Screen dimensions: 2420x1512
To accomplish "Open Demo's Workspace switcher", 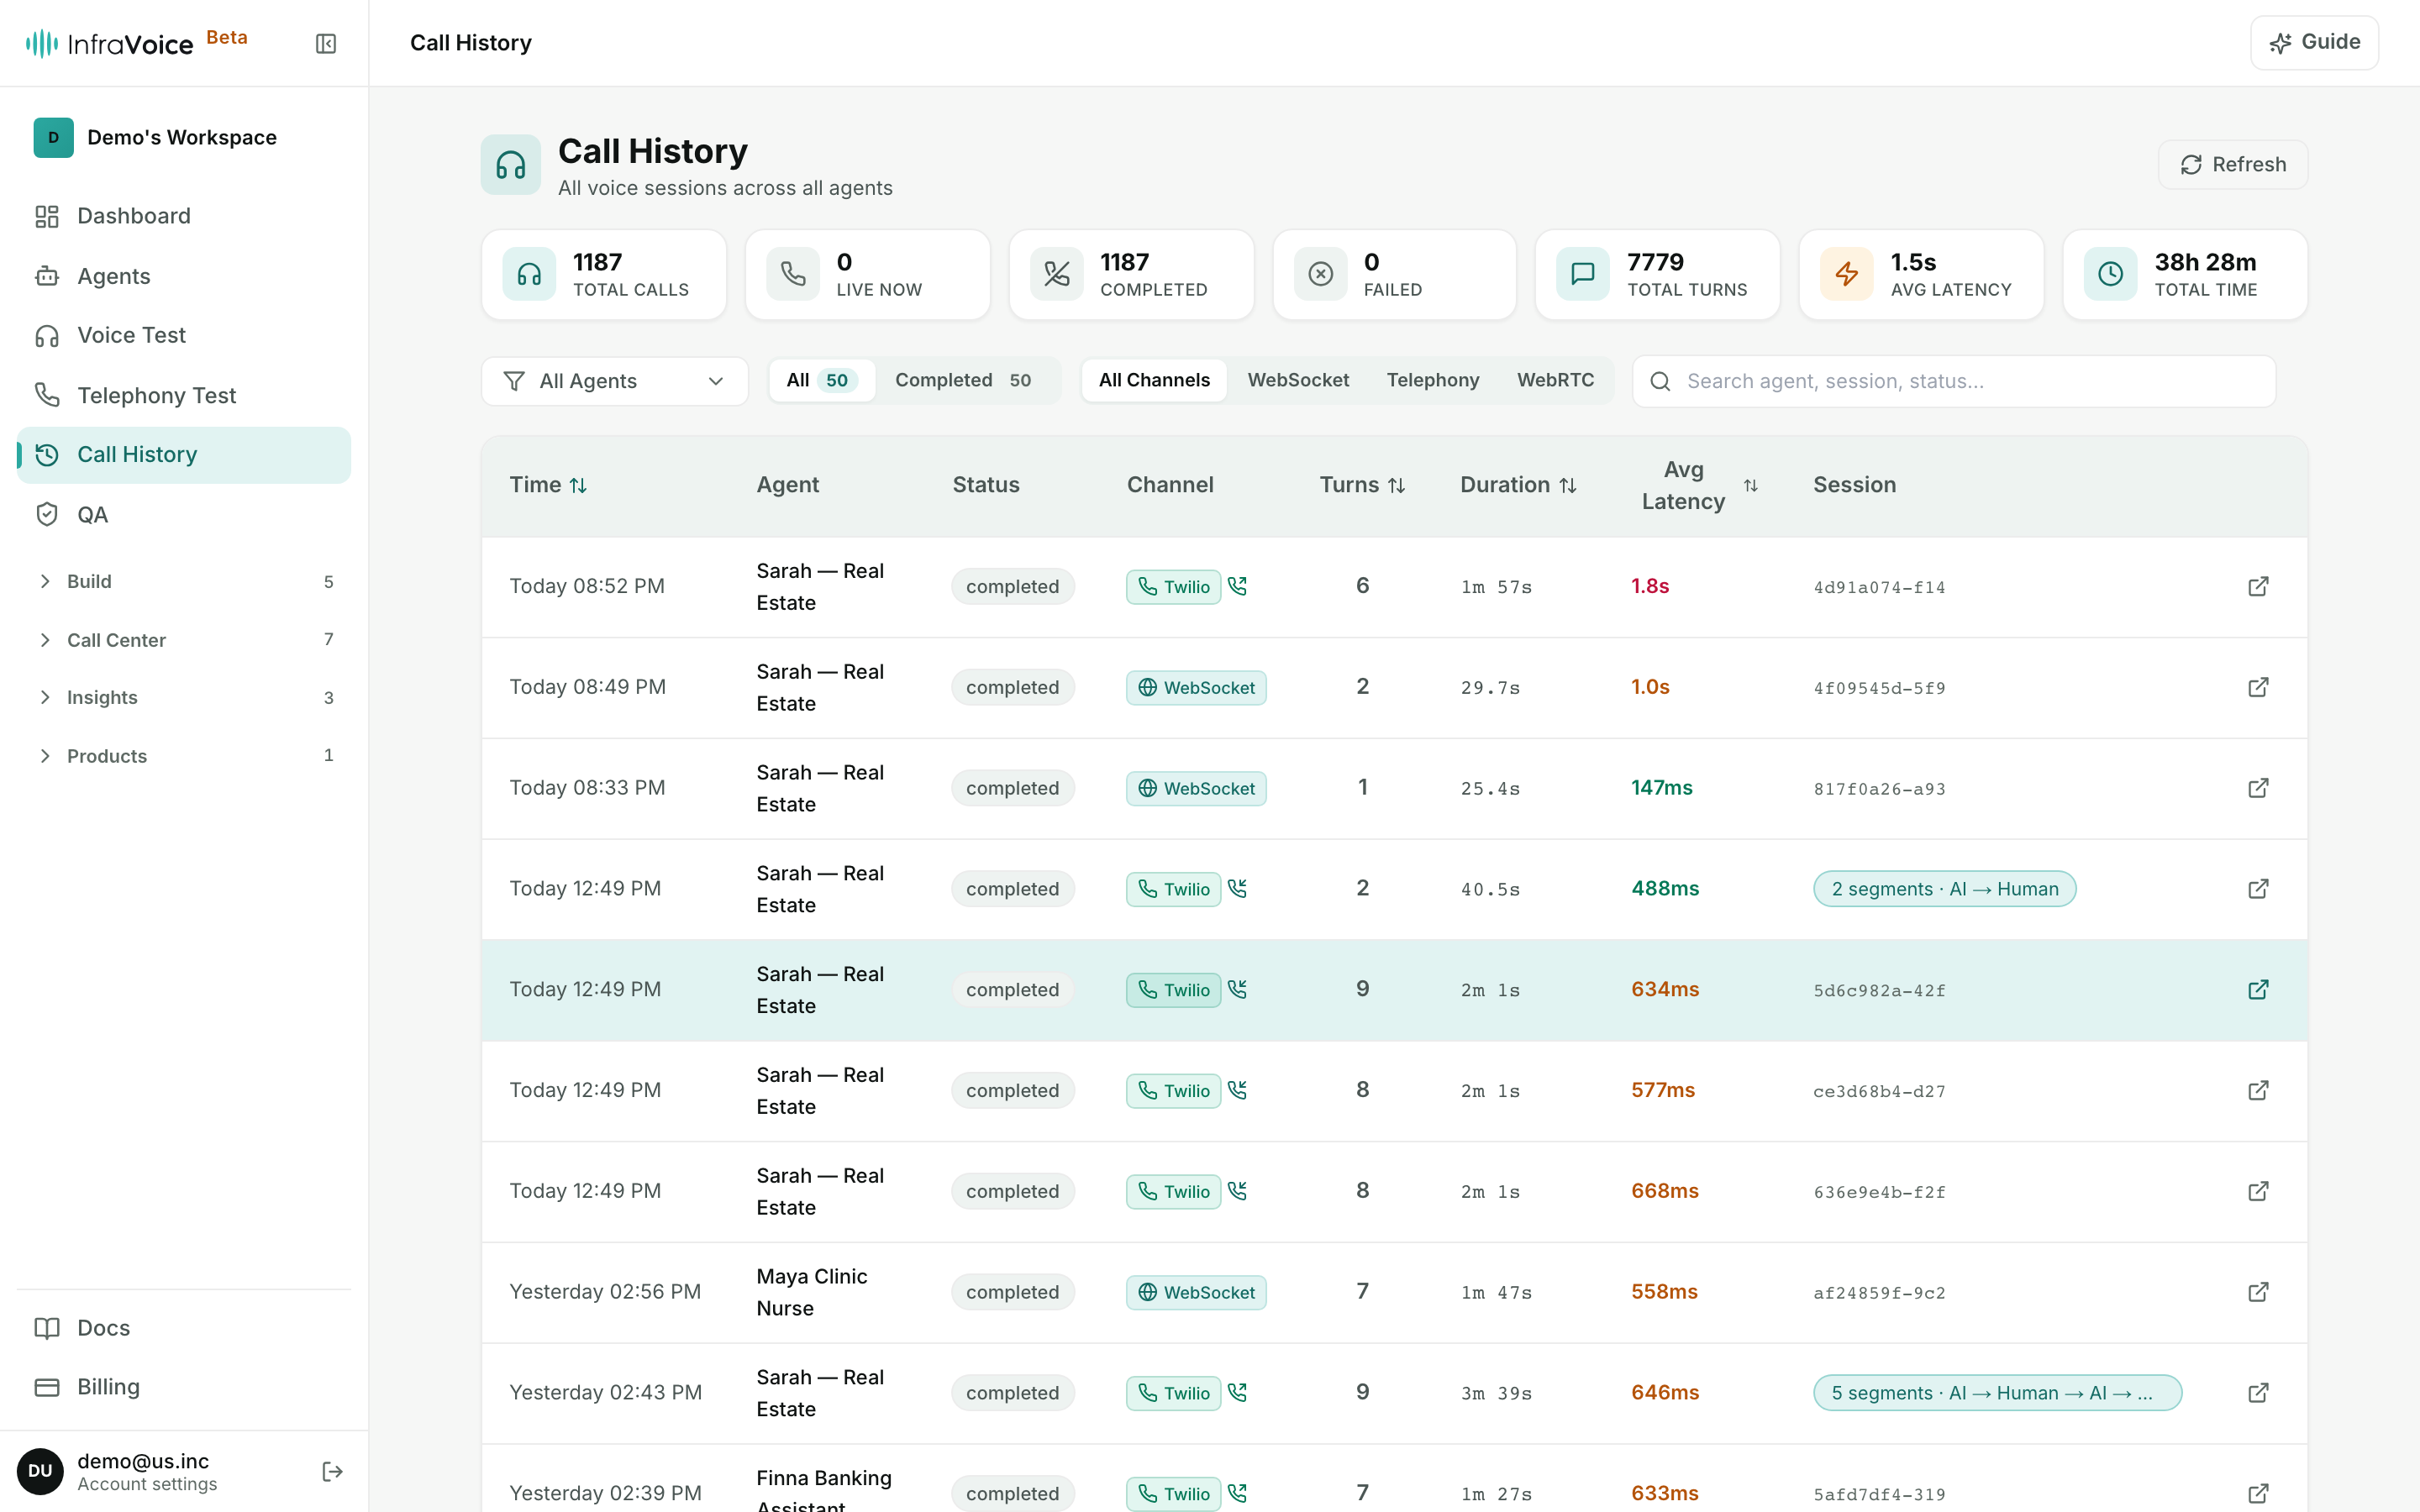I will pyautogui.click(x=184, y=137).
